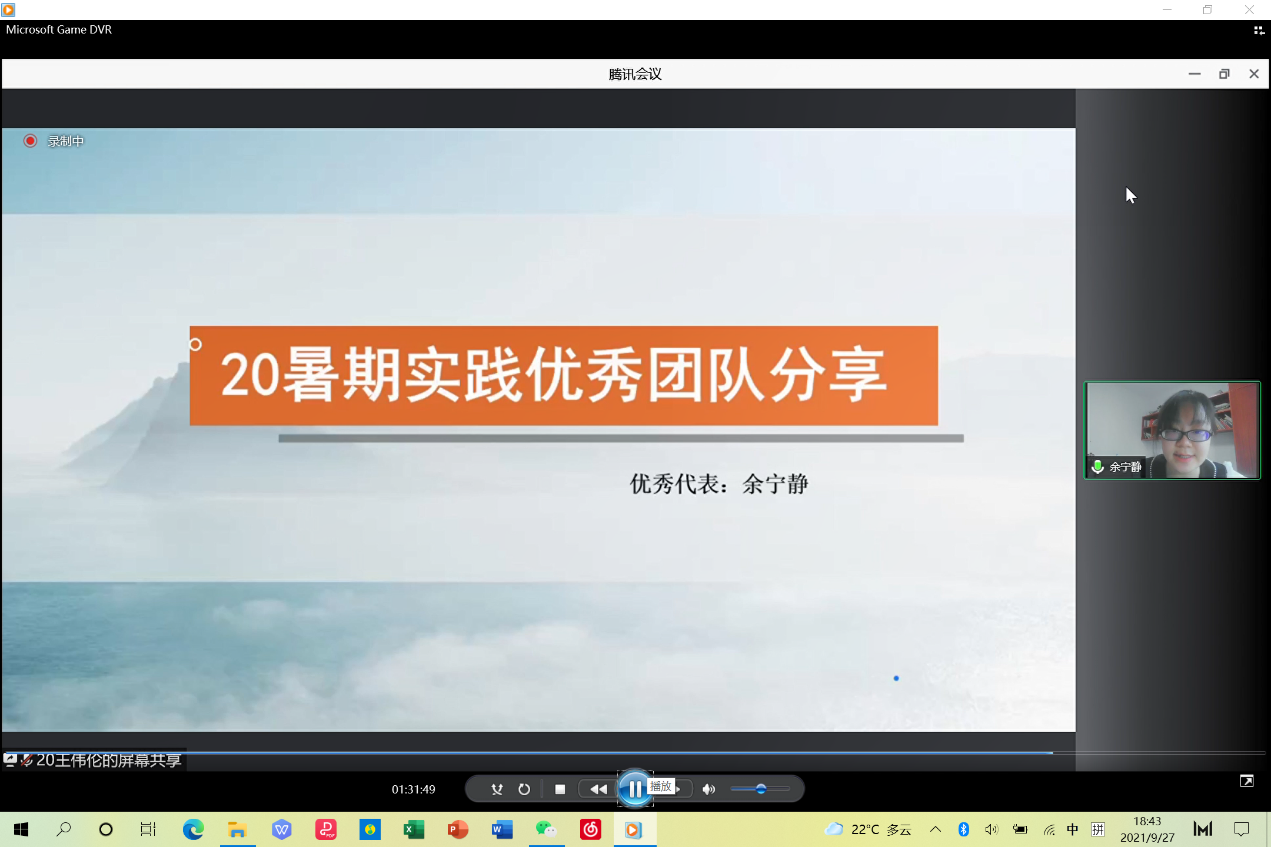1271x847 pixels.
Task: Click the clock showing 18:43
Action: coord(1147,829)
